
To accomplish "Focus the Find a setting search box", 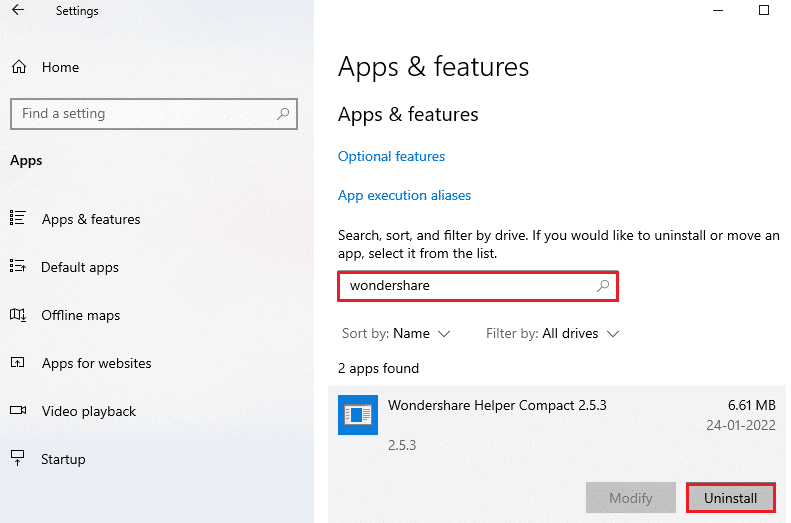I will pos(153,113).
